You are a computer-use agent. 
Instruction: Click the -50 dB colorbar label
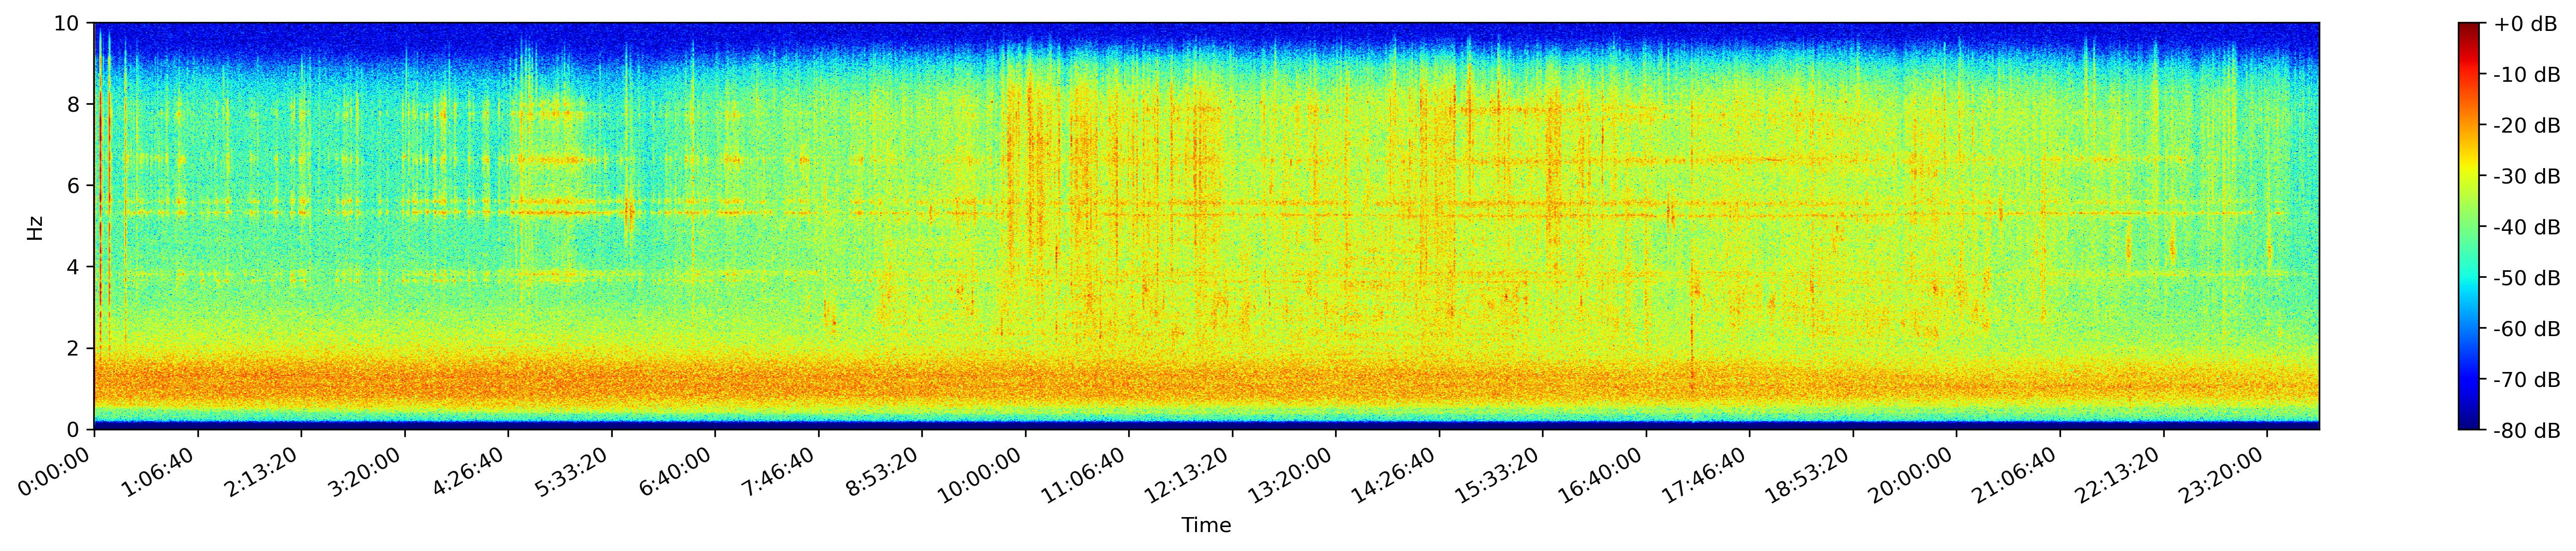pyautogui.click(x=2527, y=278)
